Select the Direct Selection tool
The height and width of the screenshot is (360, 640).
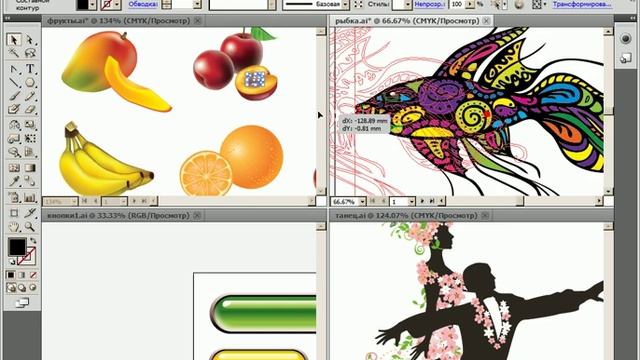click(29, 40)
